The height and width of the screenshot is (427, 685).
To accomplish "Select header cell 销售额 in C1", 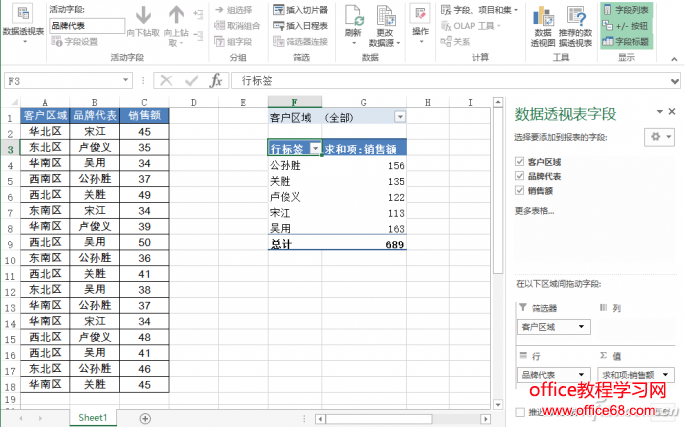I will click(144, 115).
